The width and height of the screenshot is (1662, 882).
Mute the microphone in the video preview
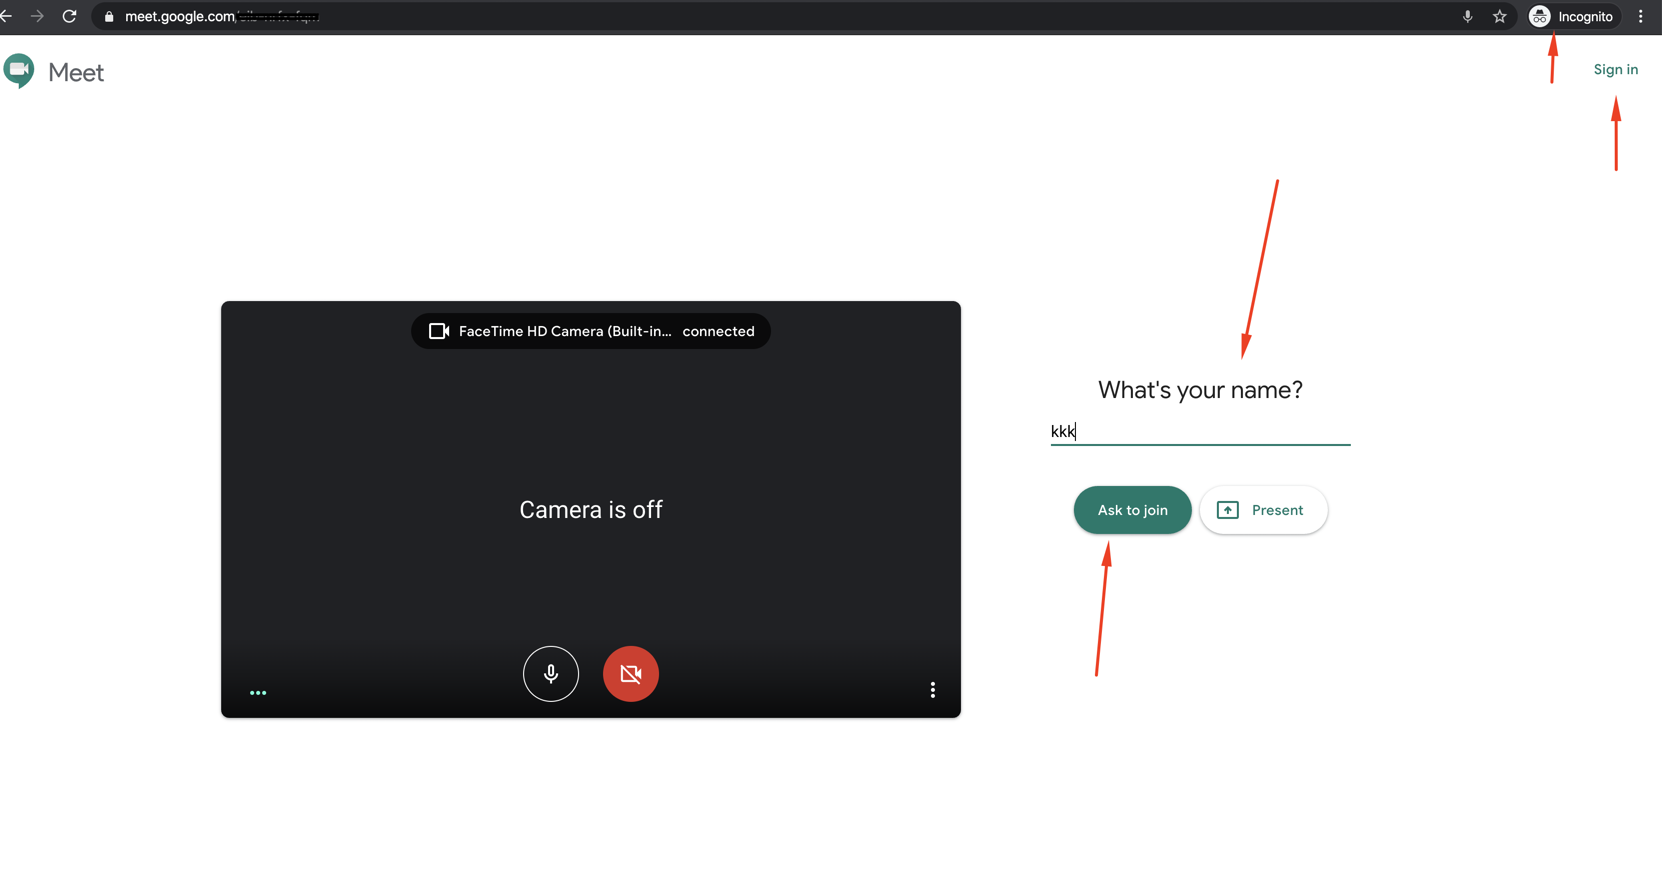[550, 674]
